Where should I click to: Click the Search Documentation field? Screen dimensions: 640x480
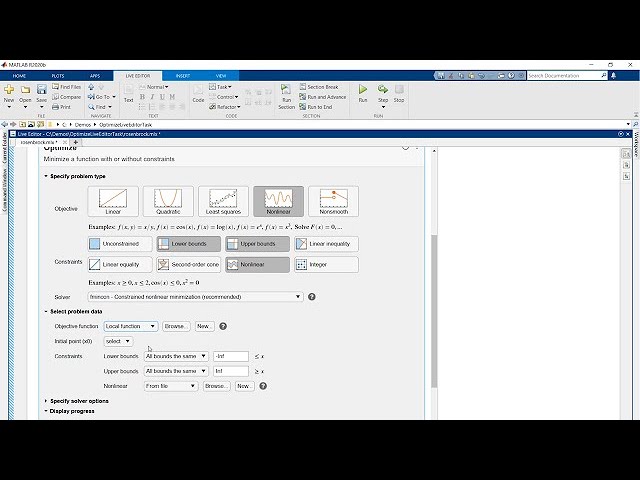pos(567,76)
